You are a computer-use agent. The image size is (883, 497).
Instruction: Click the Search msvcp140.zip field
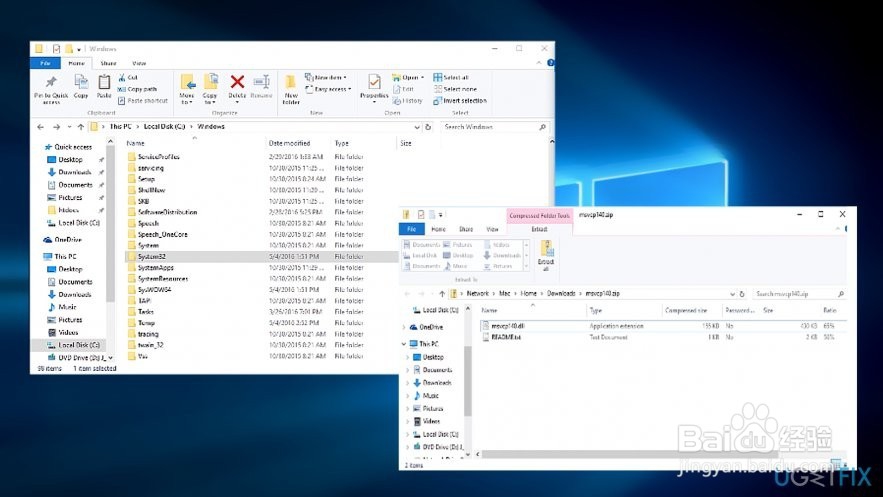tap(799, 294)
